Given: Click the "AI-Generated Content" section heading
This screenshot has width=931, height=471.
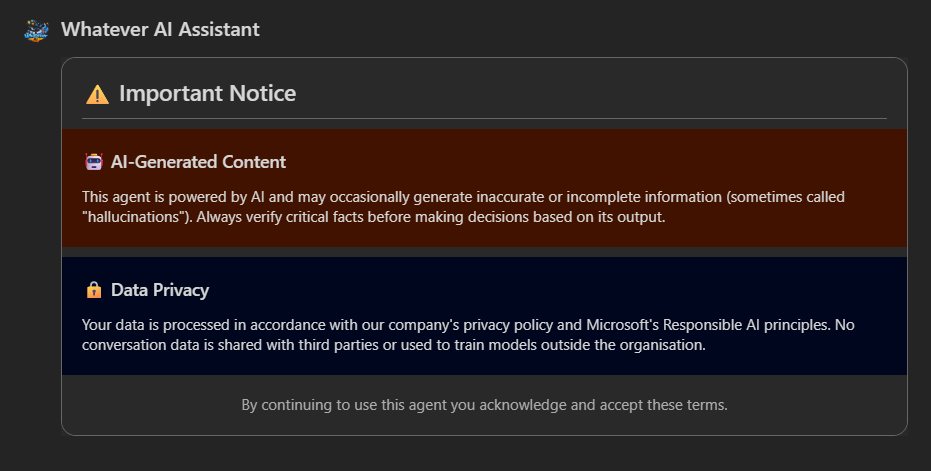Looking at the screenshot, I should (x=198, y=162).
